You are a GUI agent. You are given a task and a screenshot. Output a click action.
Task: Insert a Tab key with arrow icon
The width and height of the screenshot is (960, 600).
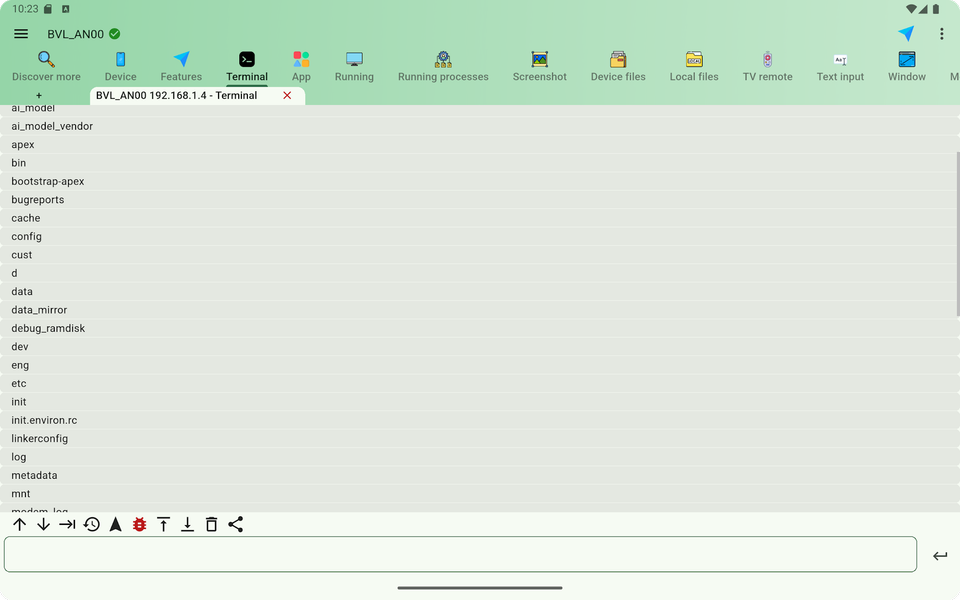pyautogui.click(x=67, y=523)
